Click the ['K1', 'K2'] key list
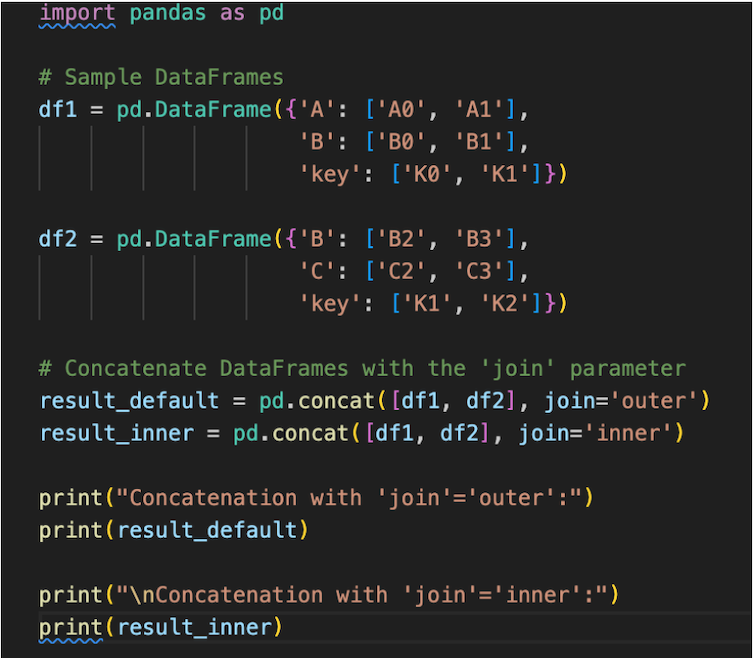 469,303
